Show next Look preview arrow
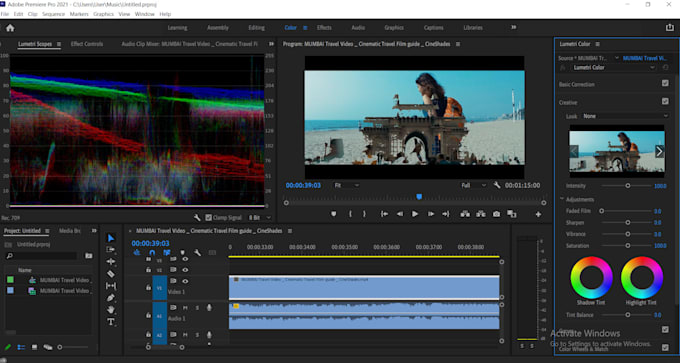The height and width of the screenshot is (363, 680). (x=659, y=151)
